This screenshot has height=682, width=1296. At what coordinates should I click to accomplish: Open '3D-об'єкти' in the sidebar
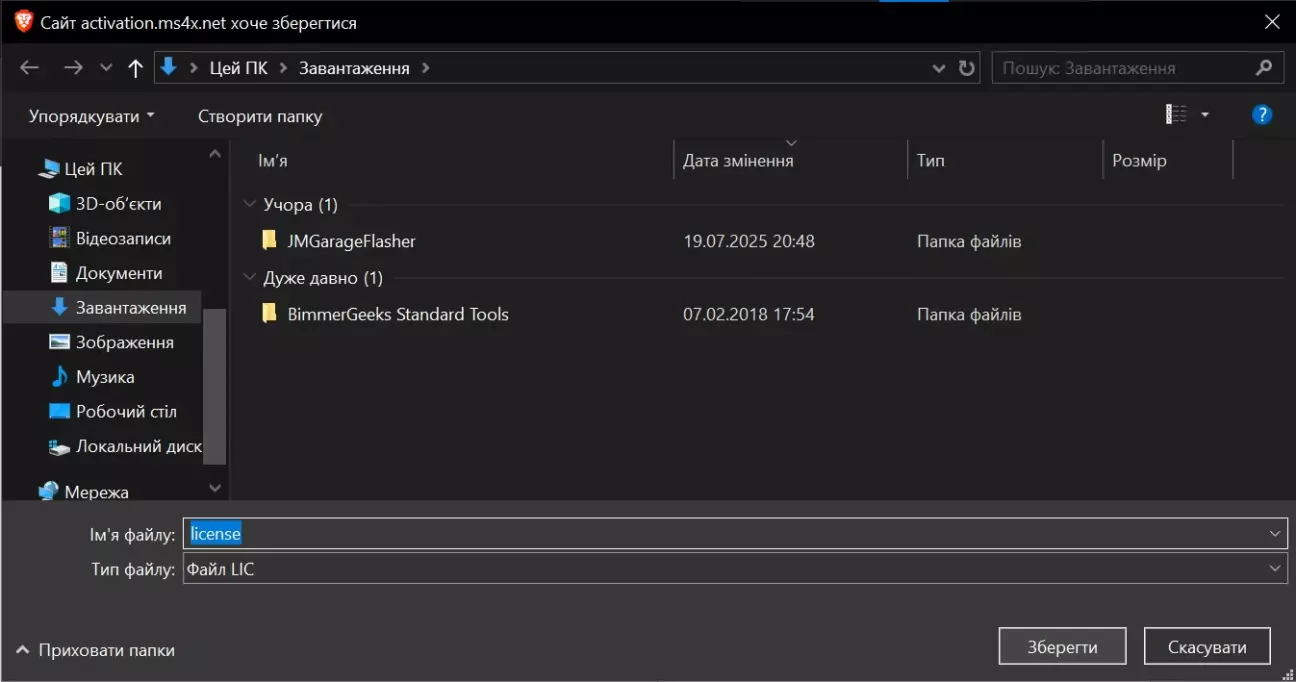click(118, 204)
